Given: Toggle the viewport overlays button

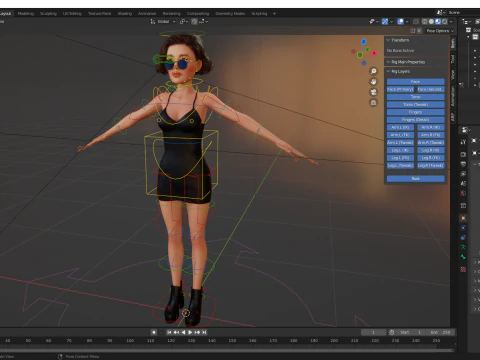Looking at the screenshot, I should coord(401,21).
